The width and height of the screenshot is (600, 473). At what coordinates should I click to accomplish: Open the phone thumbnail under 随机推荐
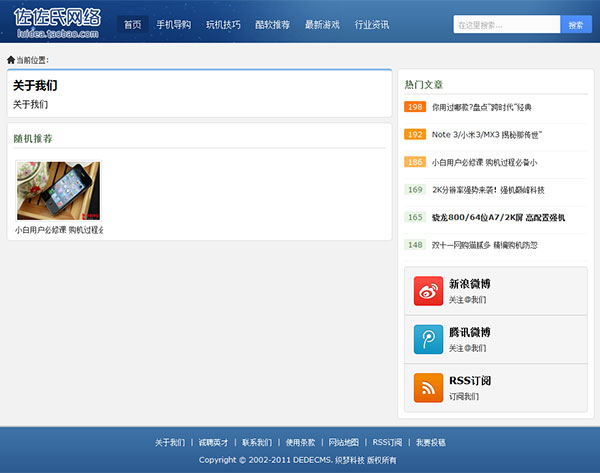[59, 190]
